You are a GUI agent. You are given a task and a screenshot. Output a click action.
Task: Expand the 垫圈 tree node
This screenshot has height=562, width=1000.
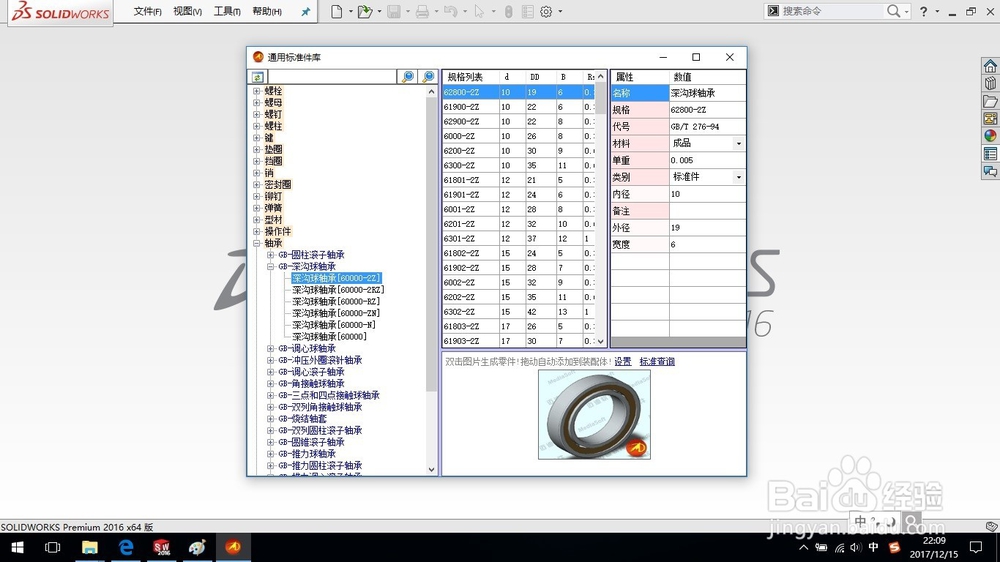256,149
